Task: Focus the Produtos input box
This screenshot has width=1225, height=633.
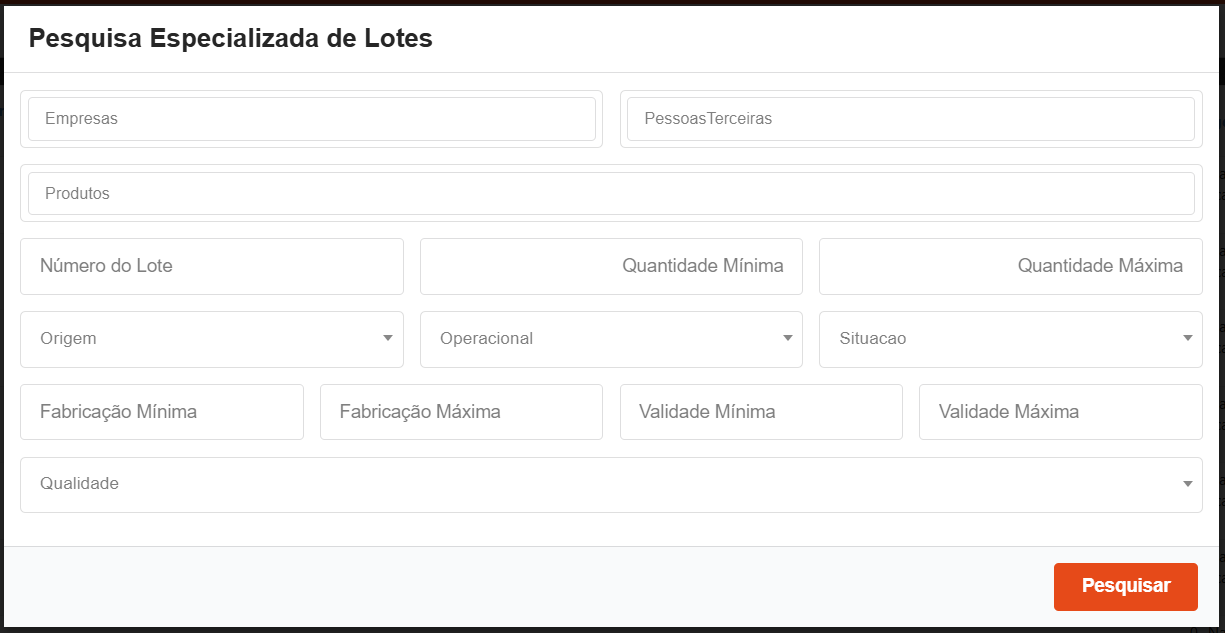Action: (610, 194)
